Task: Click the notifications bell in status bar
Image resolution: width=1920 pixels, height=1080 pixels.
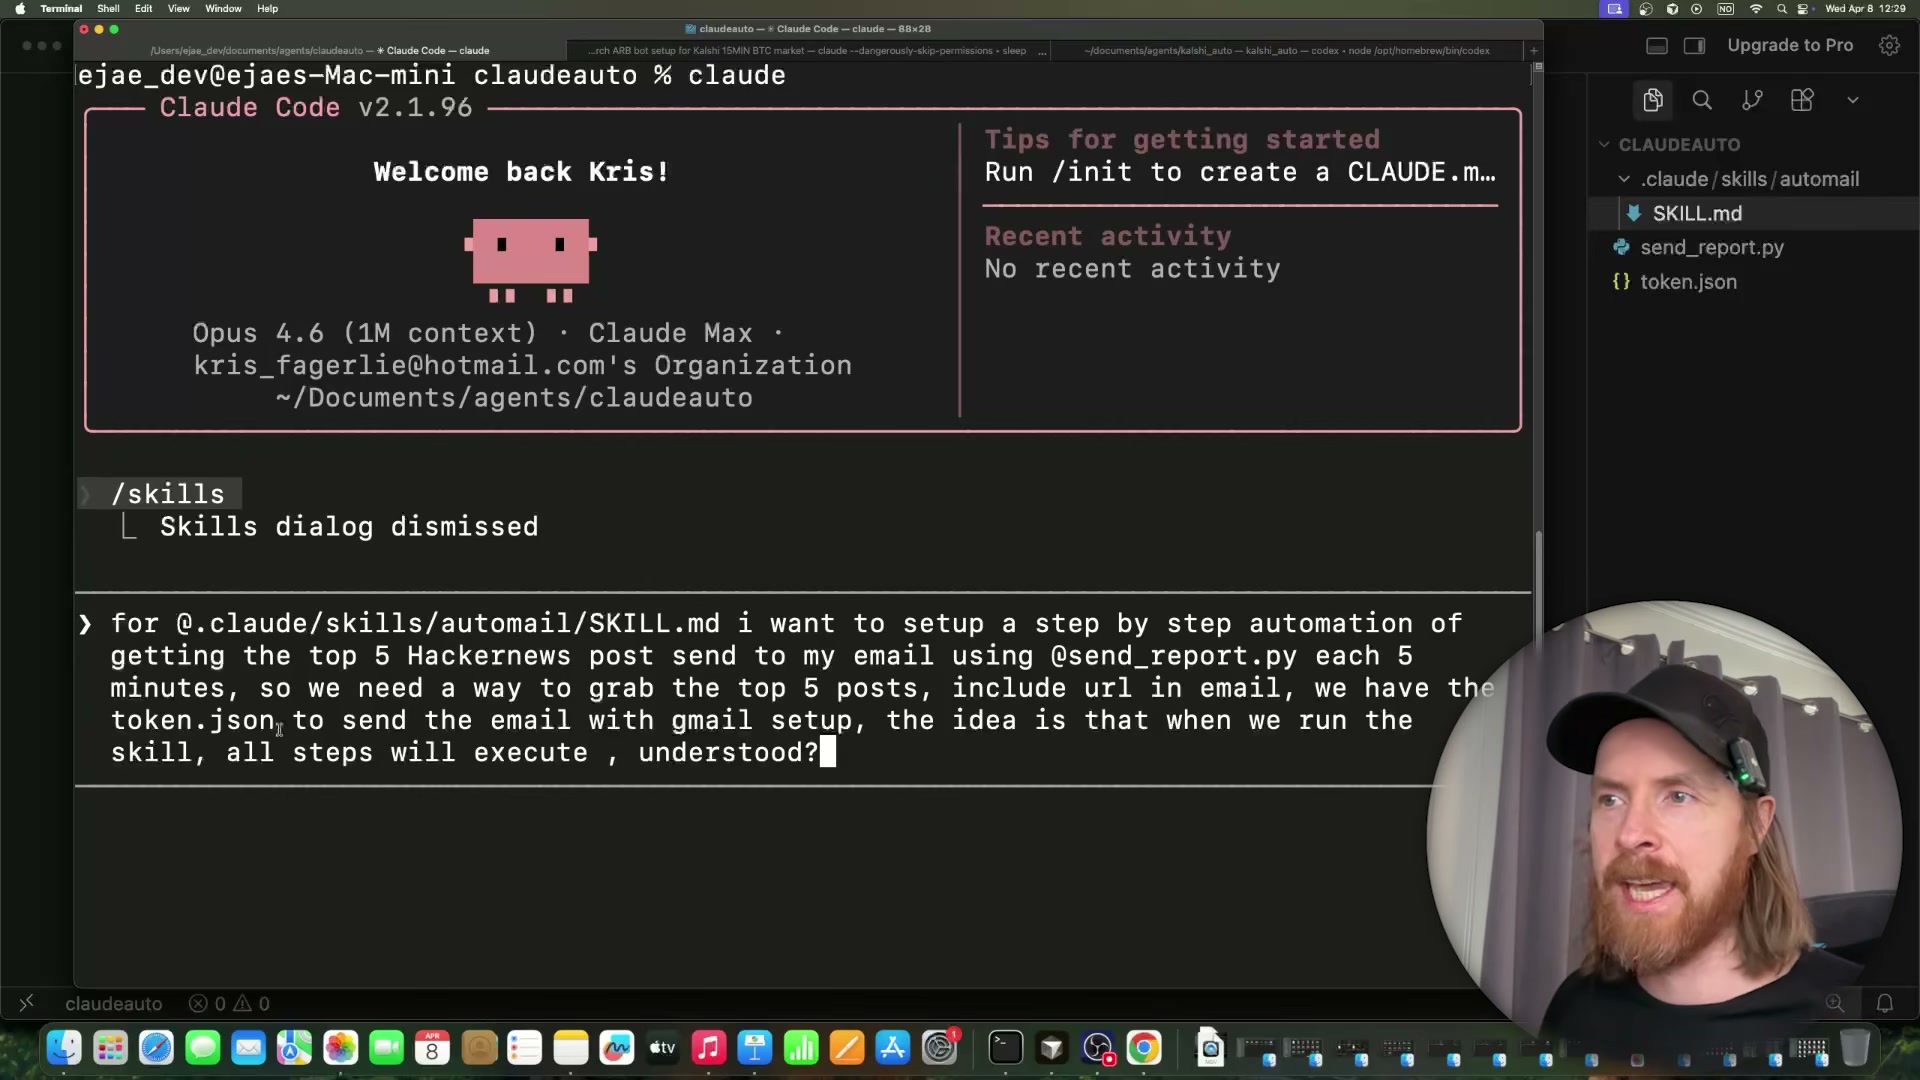Action: [1885, 1003]
